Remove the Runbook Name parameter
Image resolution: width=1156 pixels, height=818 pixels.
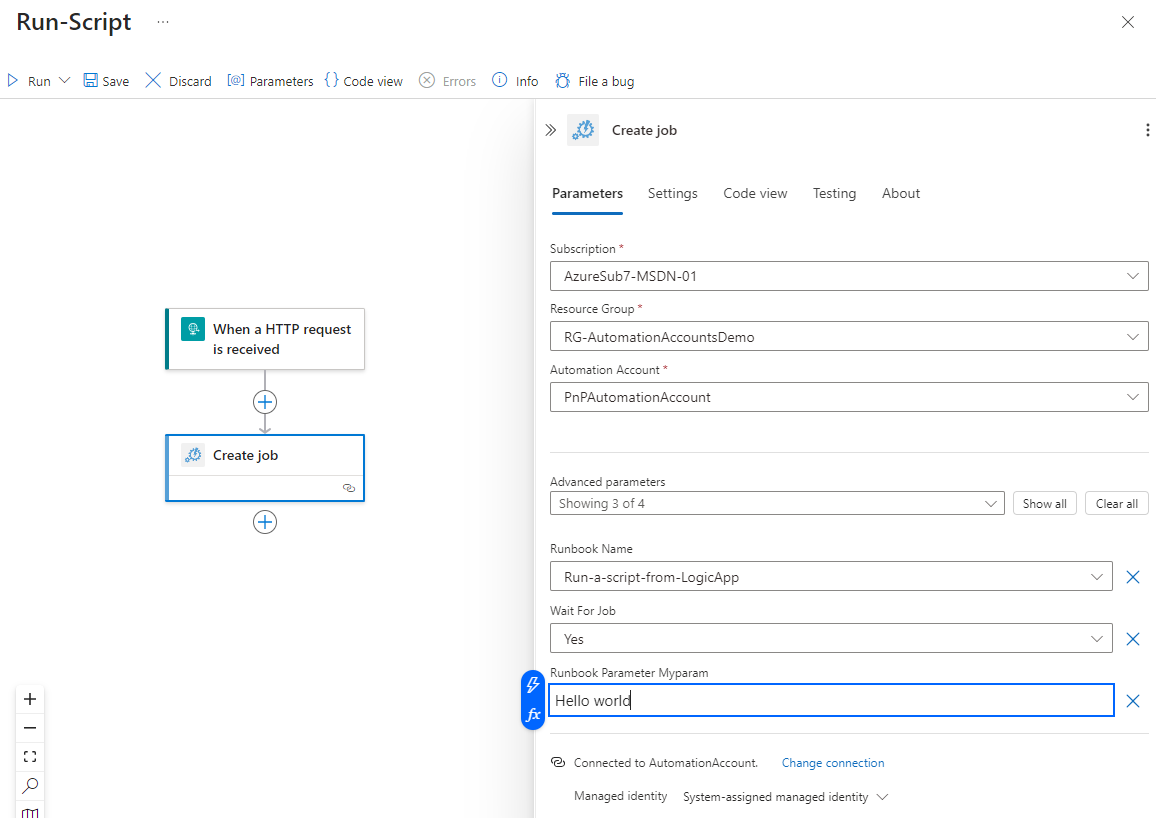click(x=1133, y=577)
